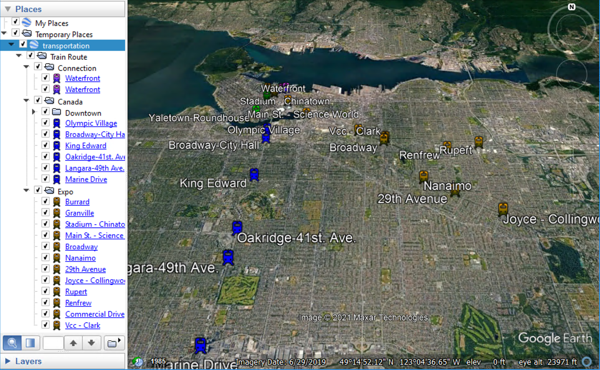Screen dimensions: 600x370
Task: Collapse the Places panel header triangle
Action: pos(8,8)
